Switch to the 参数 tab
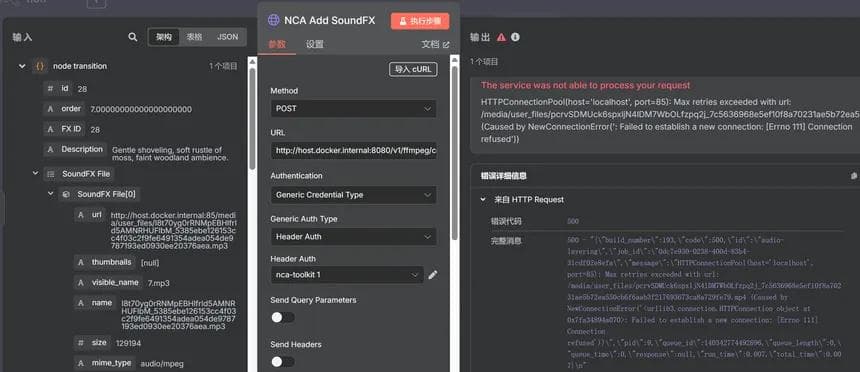 click(277, 44)
